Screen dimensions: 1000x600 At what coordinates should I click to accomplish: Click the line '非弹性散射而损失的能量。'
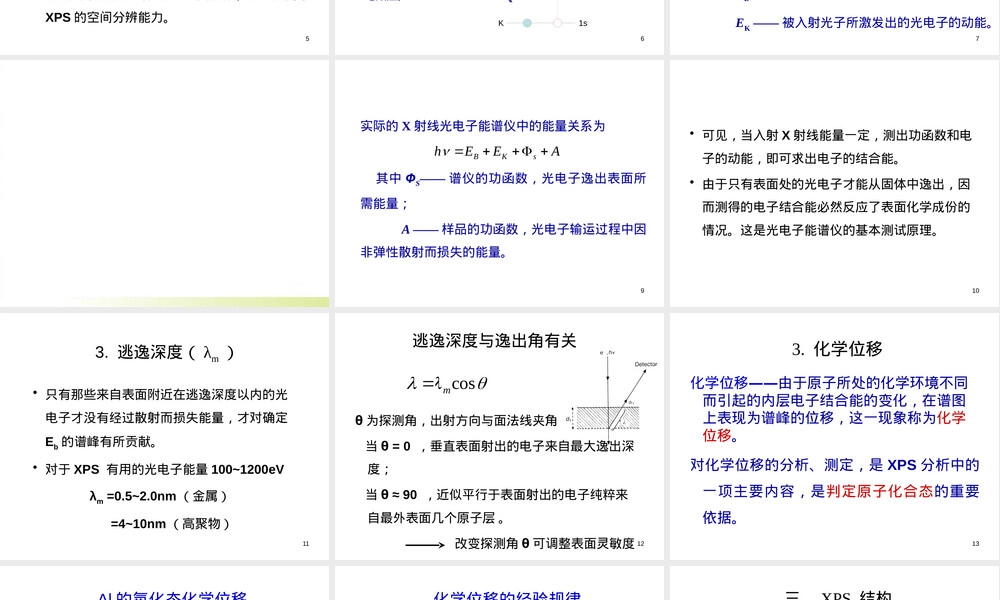tap(437, 252)
